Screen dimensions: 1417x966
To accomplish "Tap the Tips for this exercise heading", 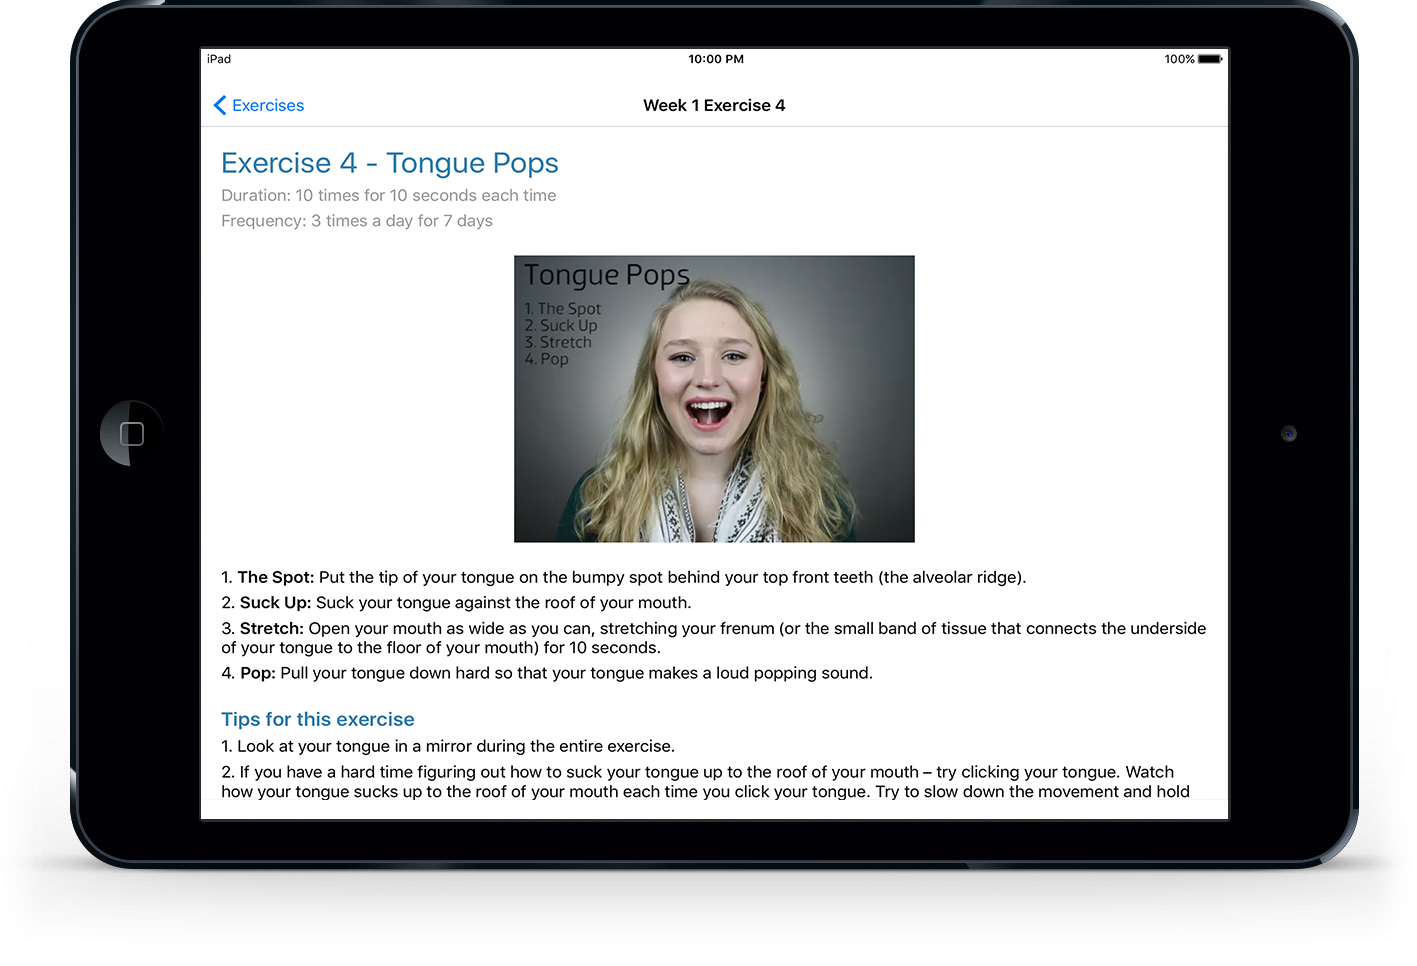I will tap(317, 719).
